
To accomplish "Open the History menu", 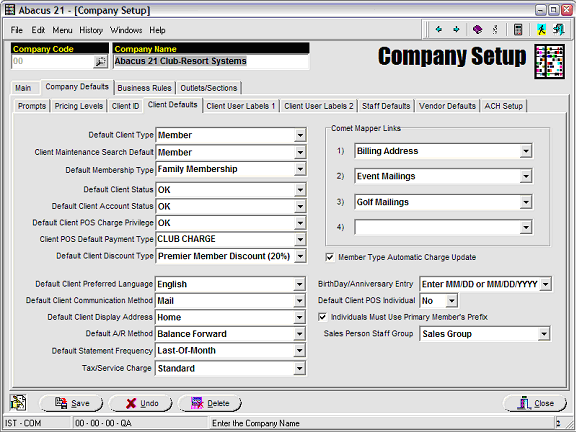I will pyautogui.click(x=91, y=30).
